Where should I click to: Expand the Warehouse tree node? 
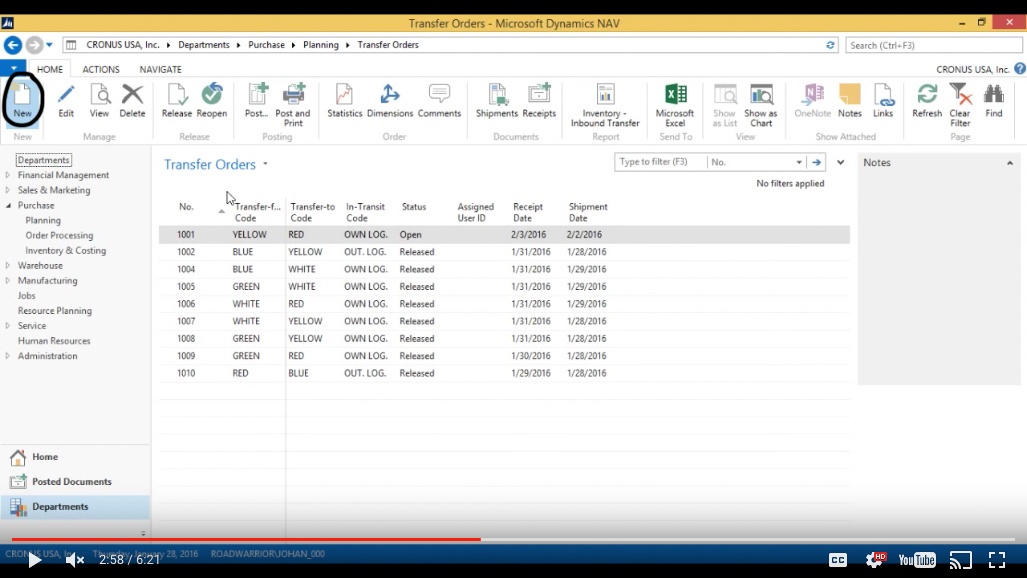coord(8,265)
